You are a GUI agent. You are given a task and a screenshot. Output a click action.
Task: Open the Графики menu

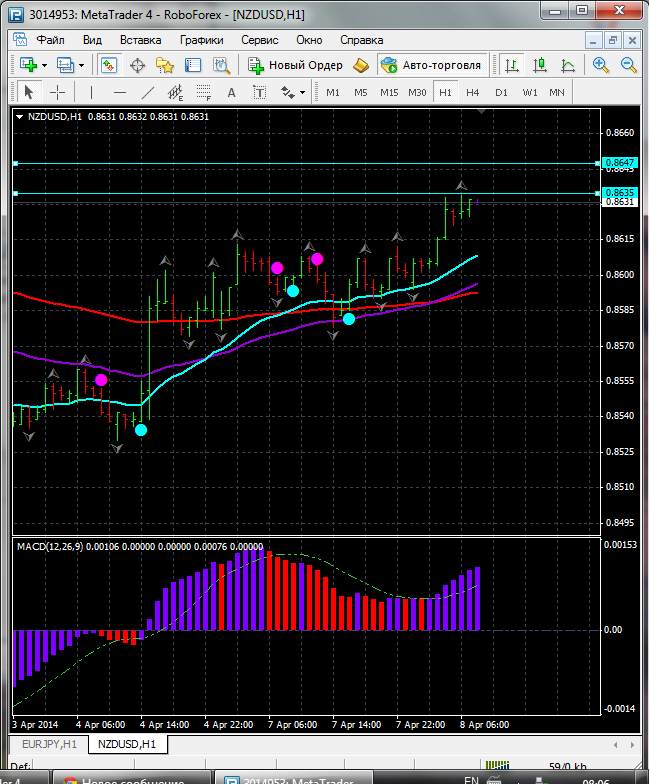202,40
